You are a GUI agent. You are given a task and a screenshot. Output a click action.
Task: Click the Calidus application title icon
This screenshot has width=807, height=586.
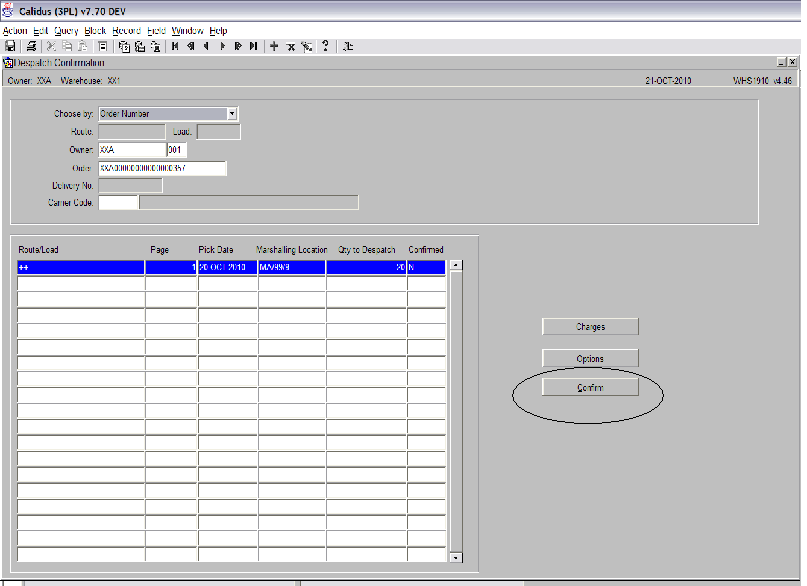[x=8, y=11]
